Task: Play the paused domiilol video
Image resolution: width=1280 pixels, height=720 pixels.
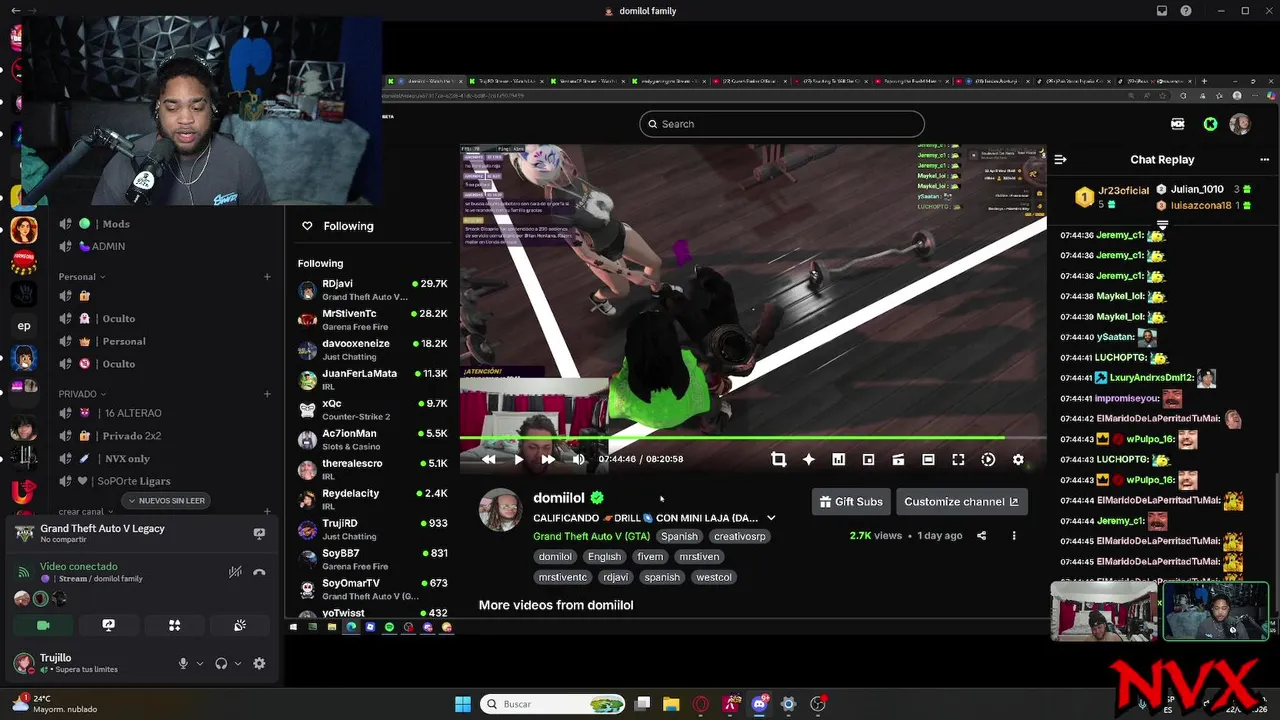Action: tap(518, 459)
